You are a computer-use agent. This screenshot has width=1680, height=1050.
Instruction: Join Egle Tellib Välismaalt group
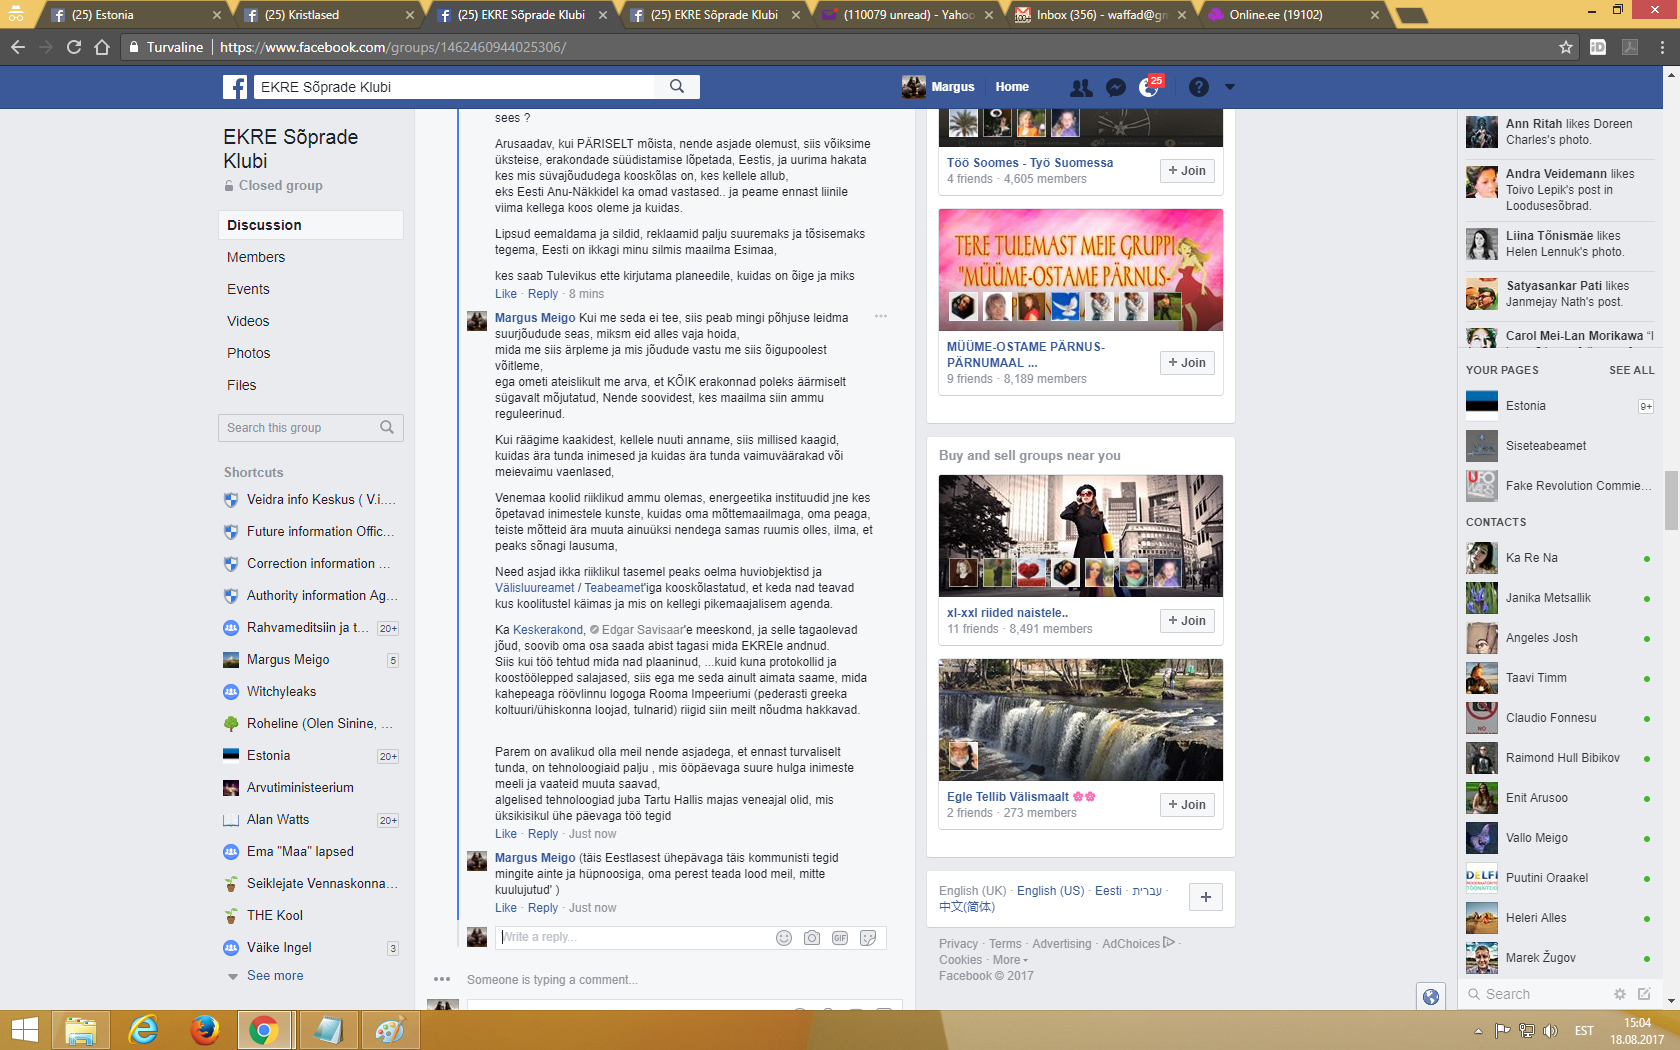(x=1187, y=805)
